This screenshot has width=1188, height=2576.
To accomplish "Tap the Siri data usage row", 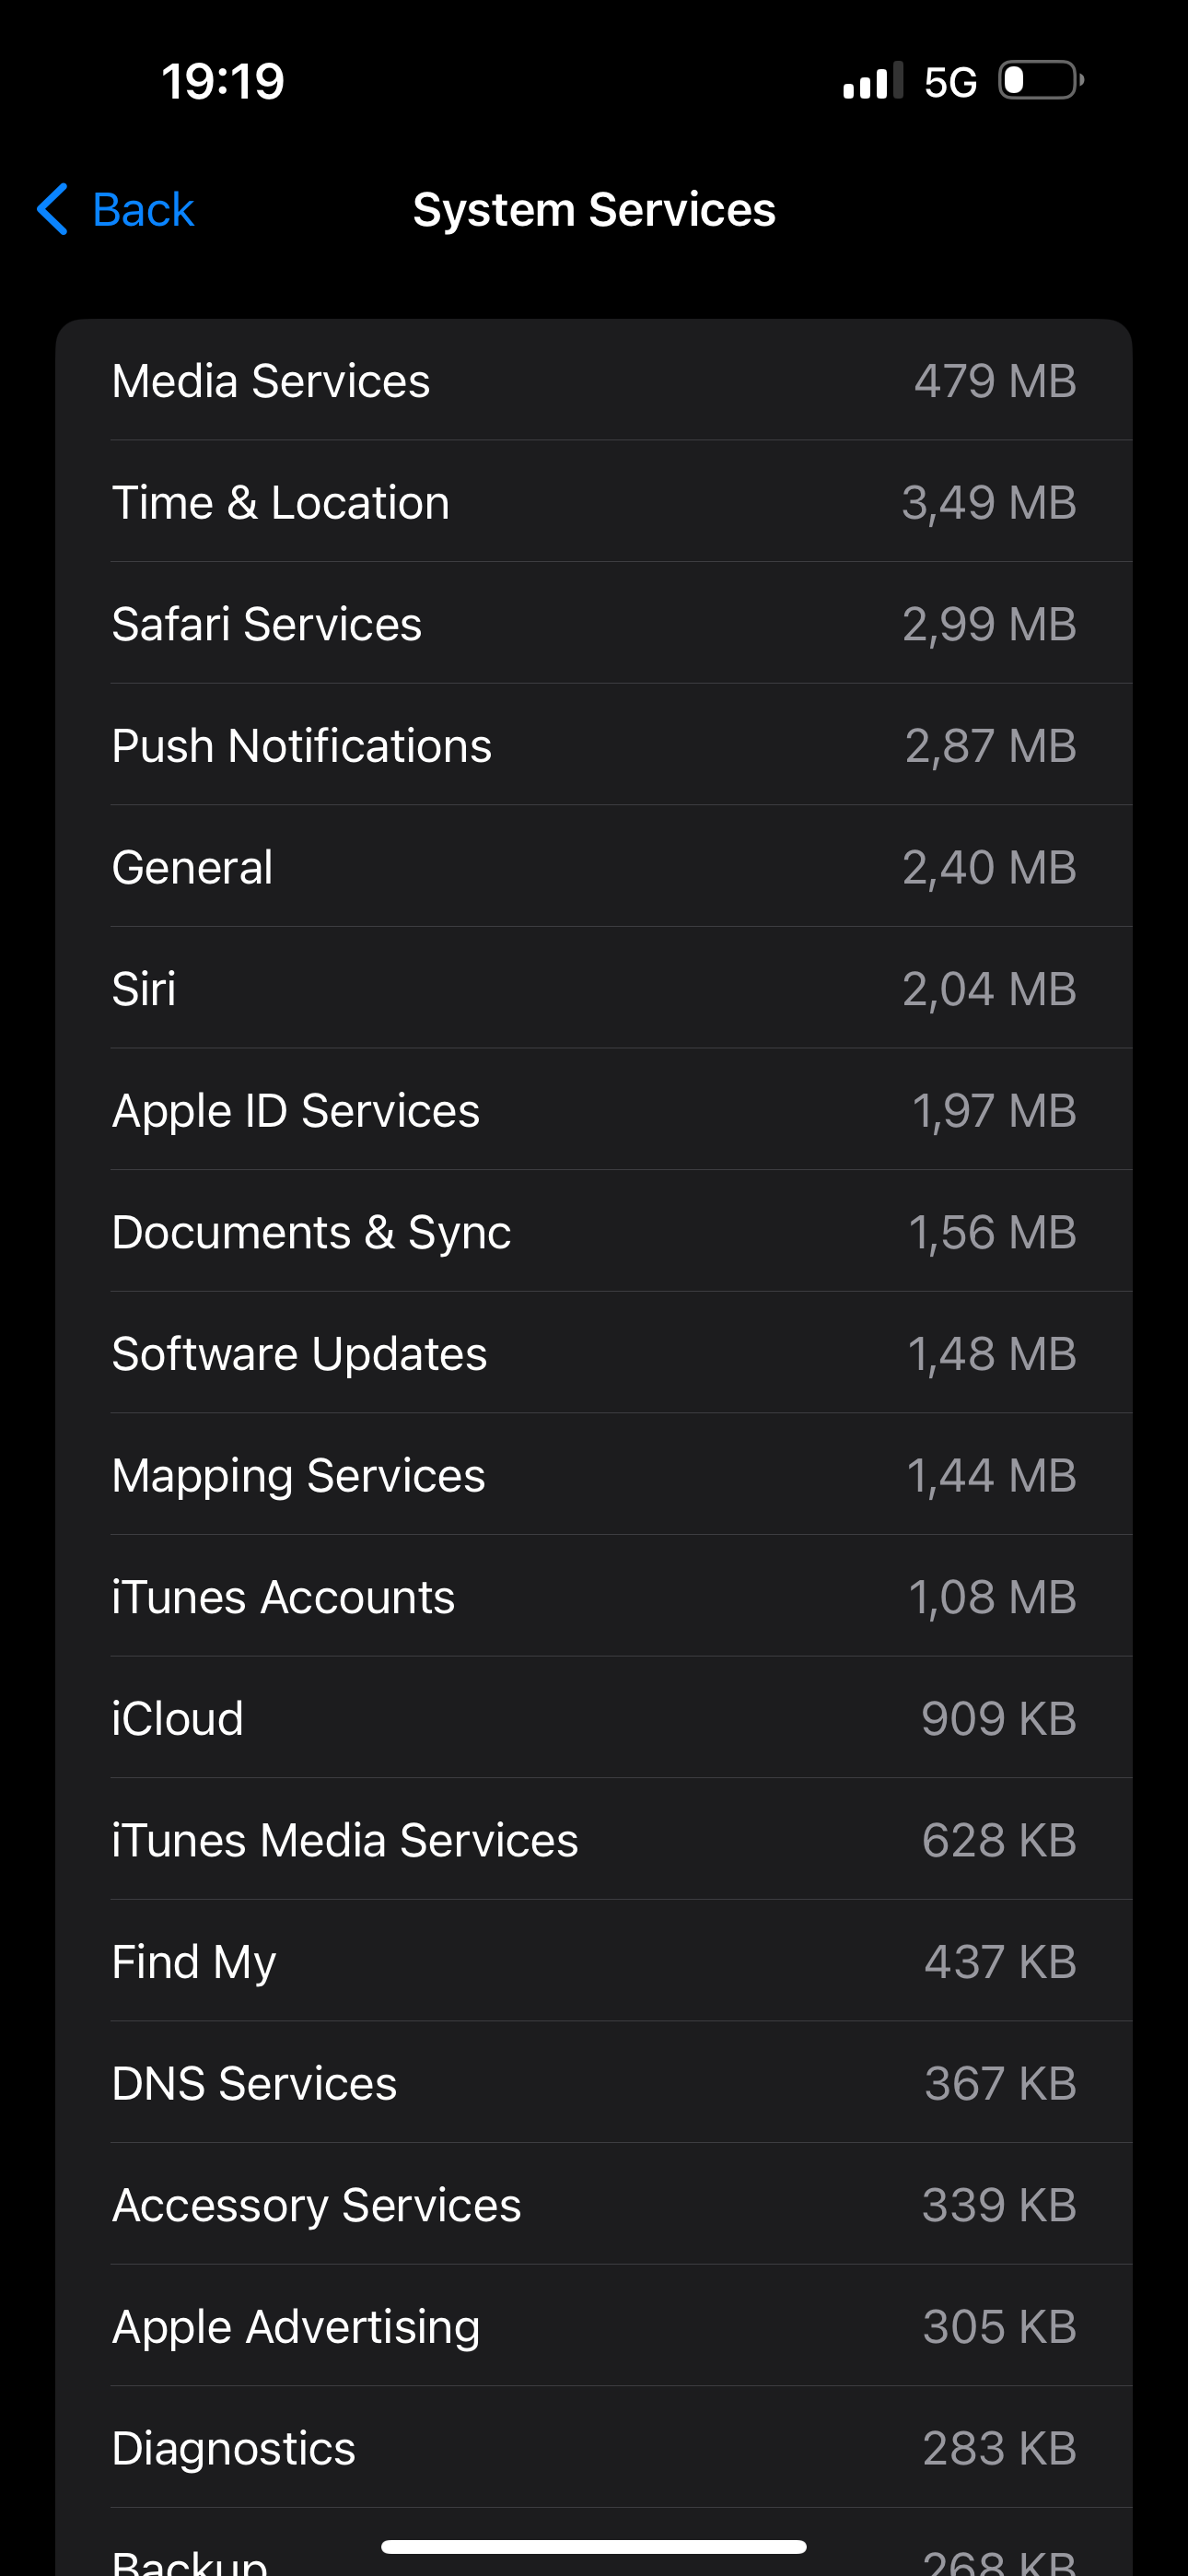I will (594, 989).
